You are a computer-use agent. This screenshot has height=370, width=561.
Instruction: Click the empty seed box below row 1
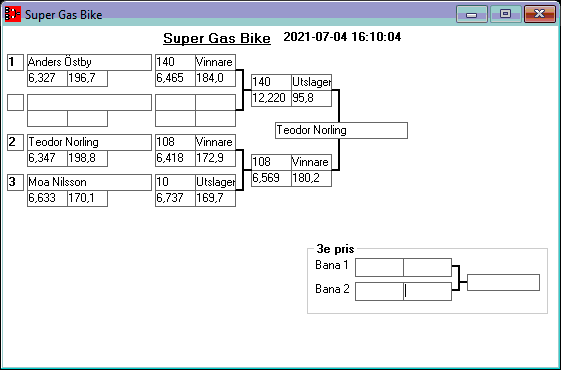pyautogui.click(x=15, y=102)
